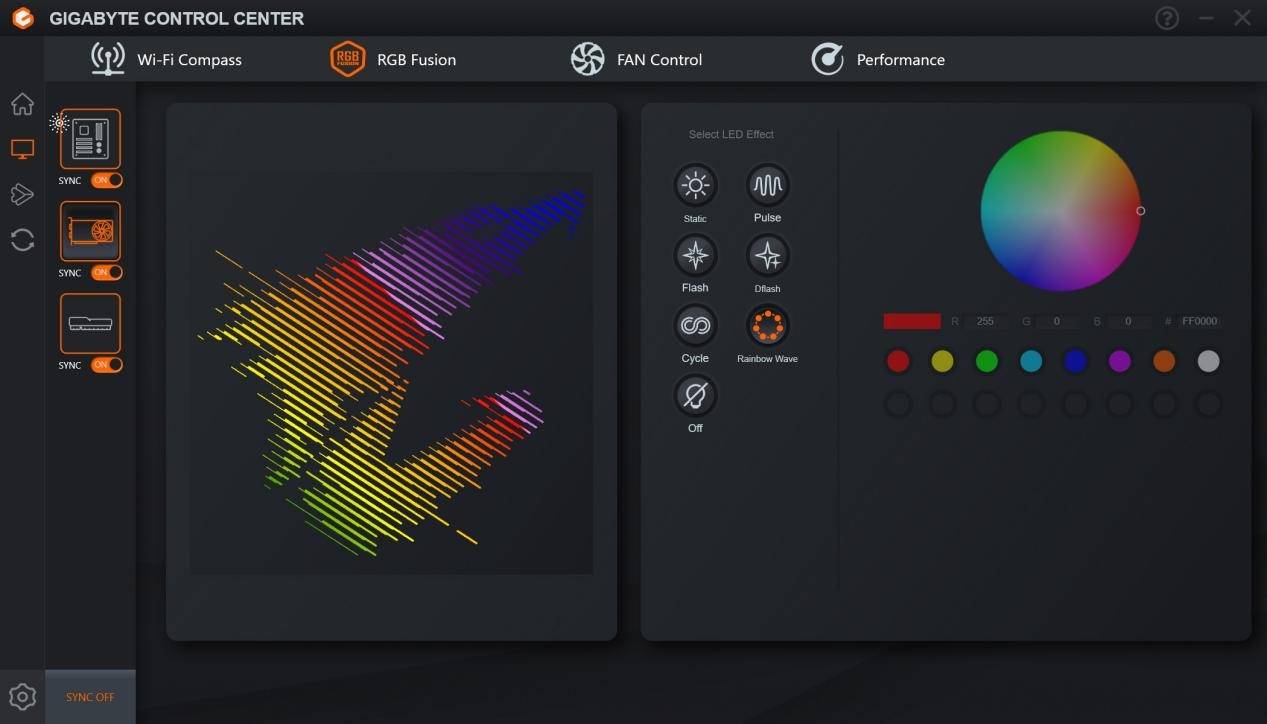The height and width of the screenshot is (724, 1267).
Task: Select the white preset color
Action: [x=1208, y=361]
